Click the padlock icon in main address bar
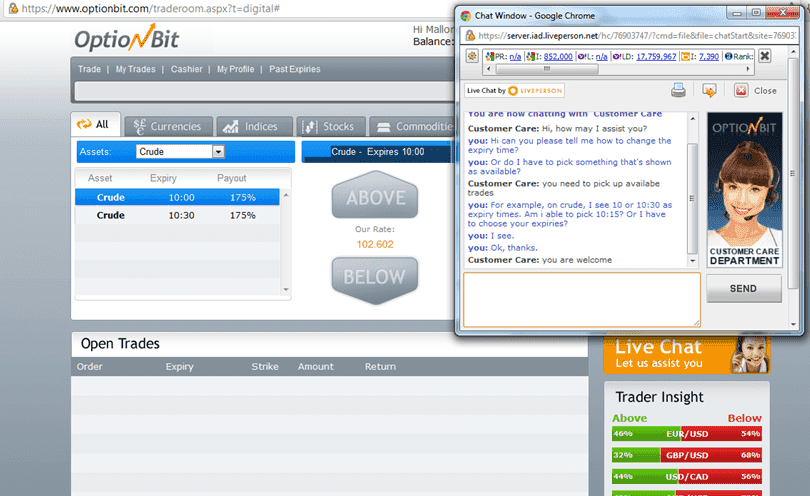This screenshot has height=496, width=810. [x=13, y=8]
